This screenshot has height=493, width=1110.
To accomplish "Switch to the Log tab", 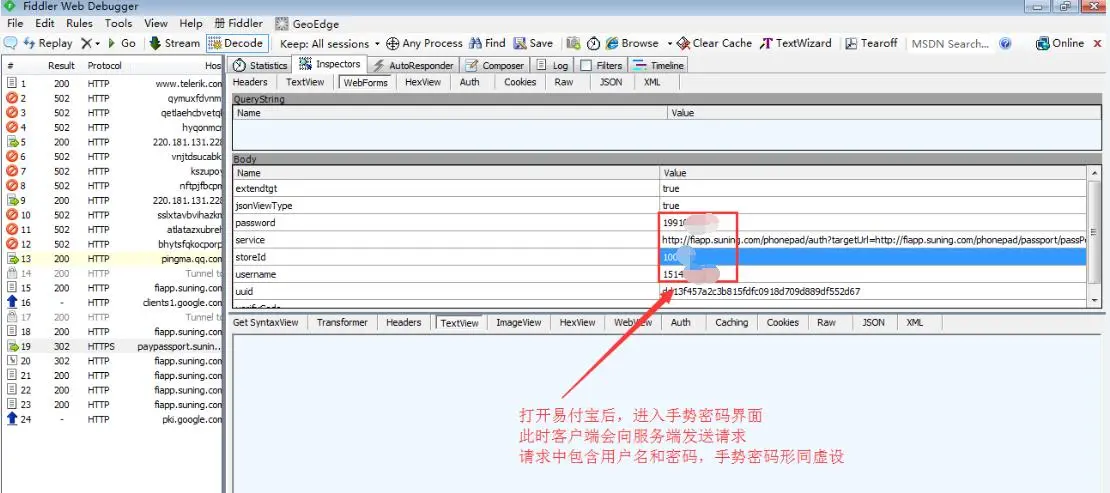I will click(x=551, y=65).
